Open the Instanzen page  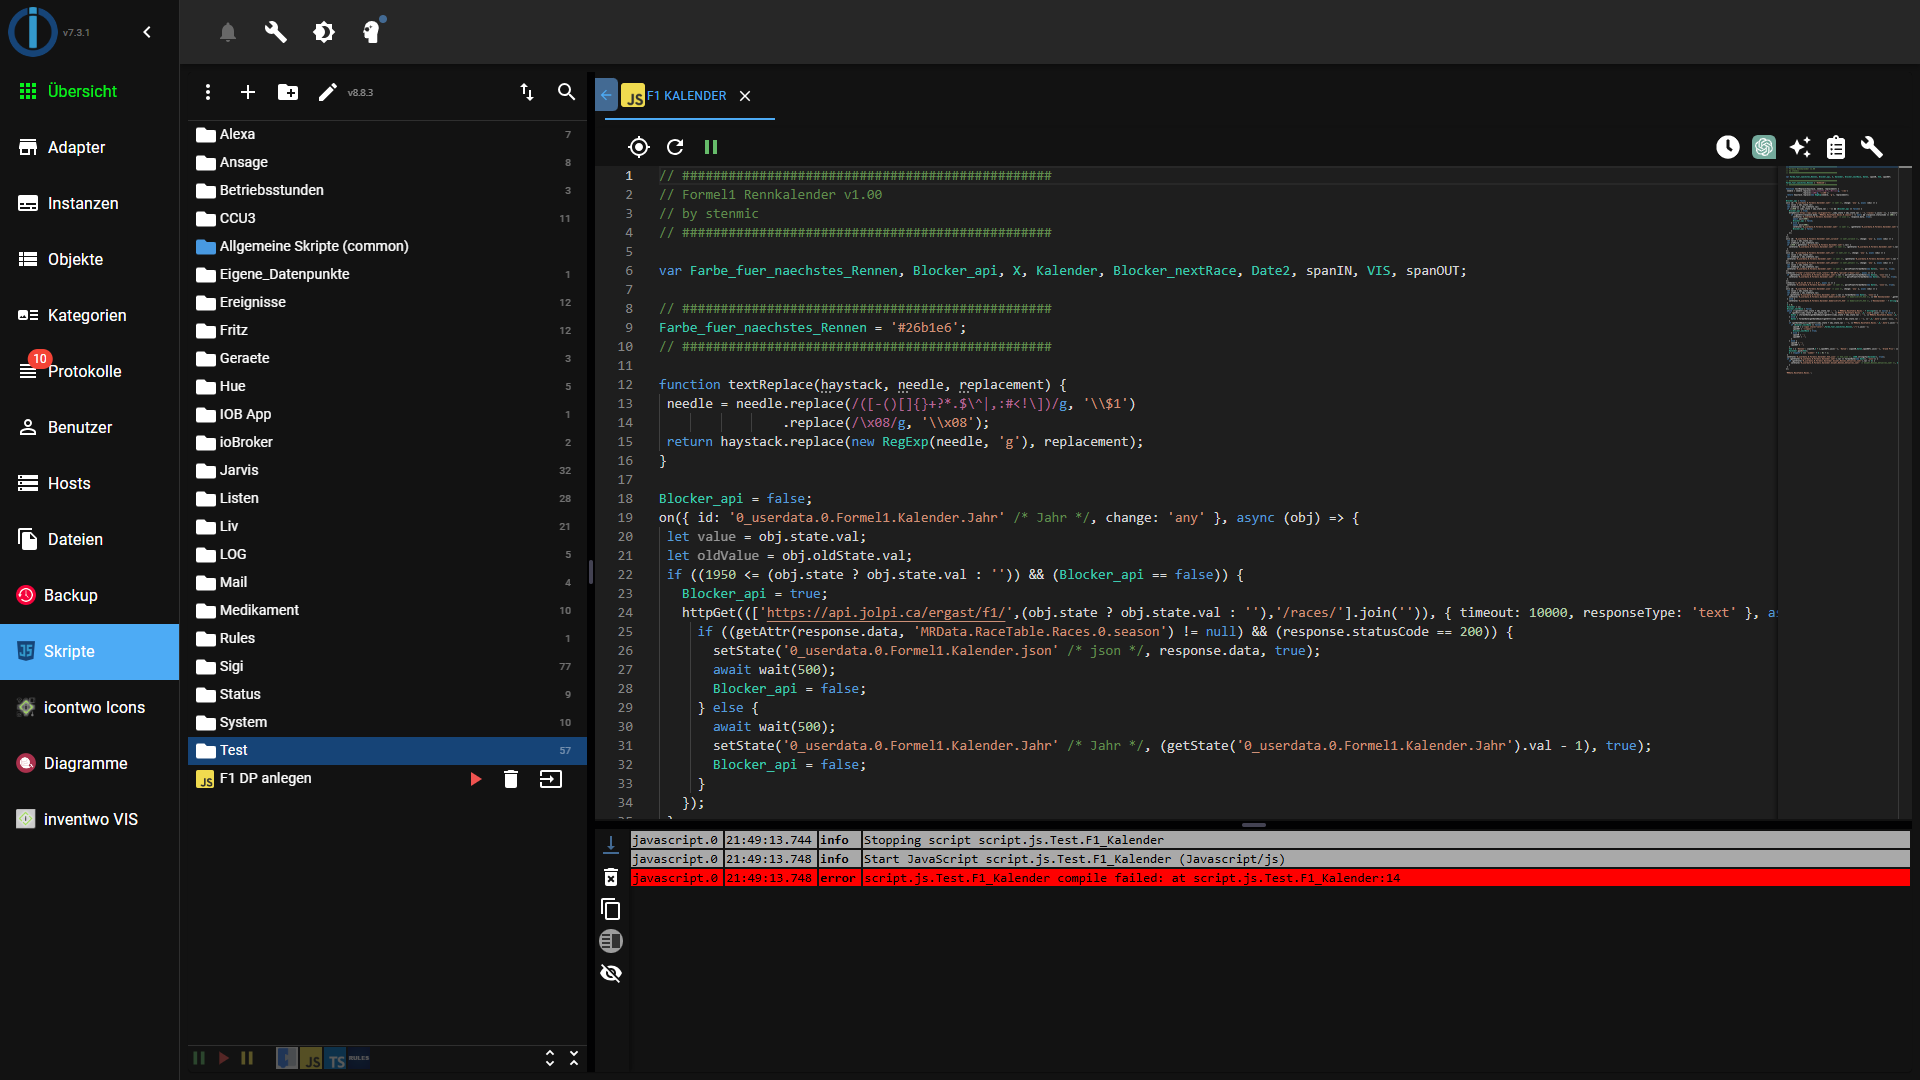[90, 203]
